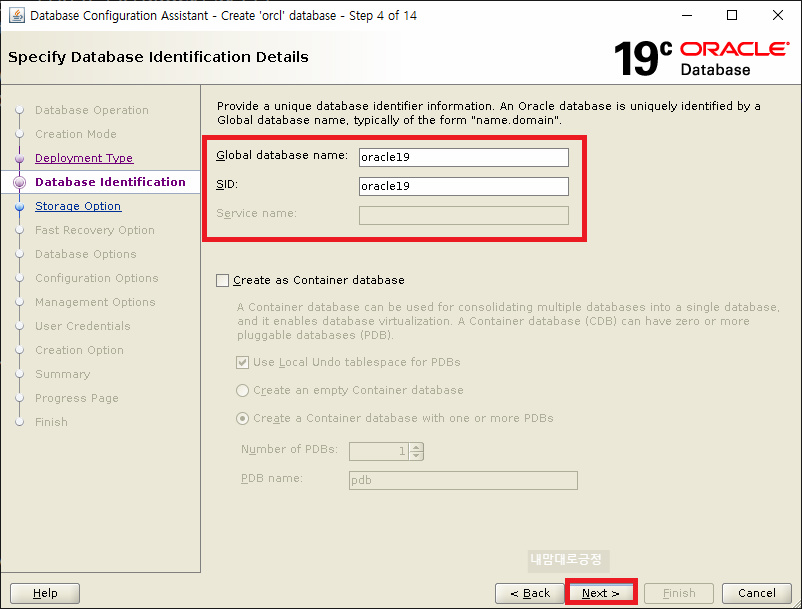Viewport: 802px width, 609px height.
Task: Proceed with the Next button
Action: pos(601,593)
